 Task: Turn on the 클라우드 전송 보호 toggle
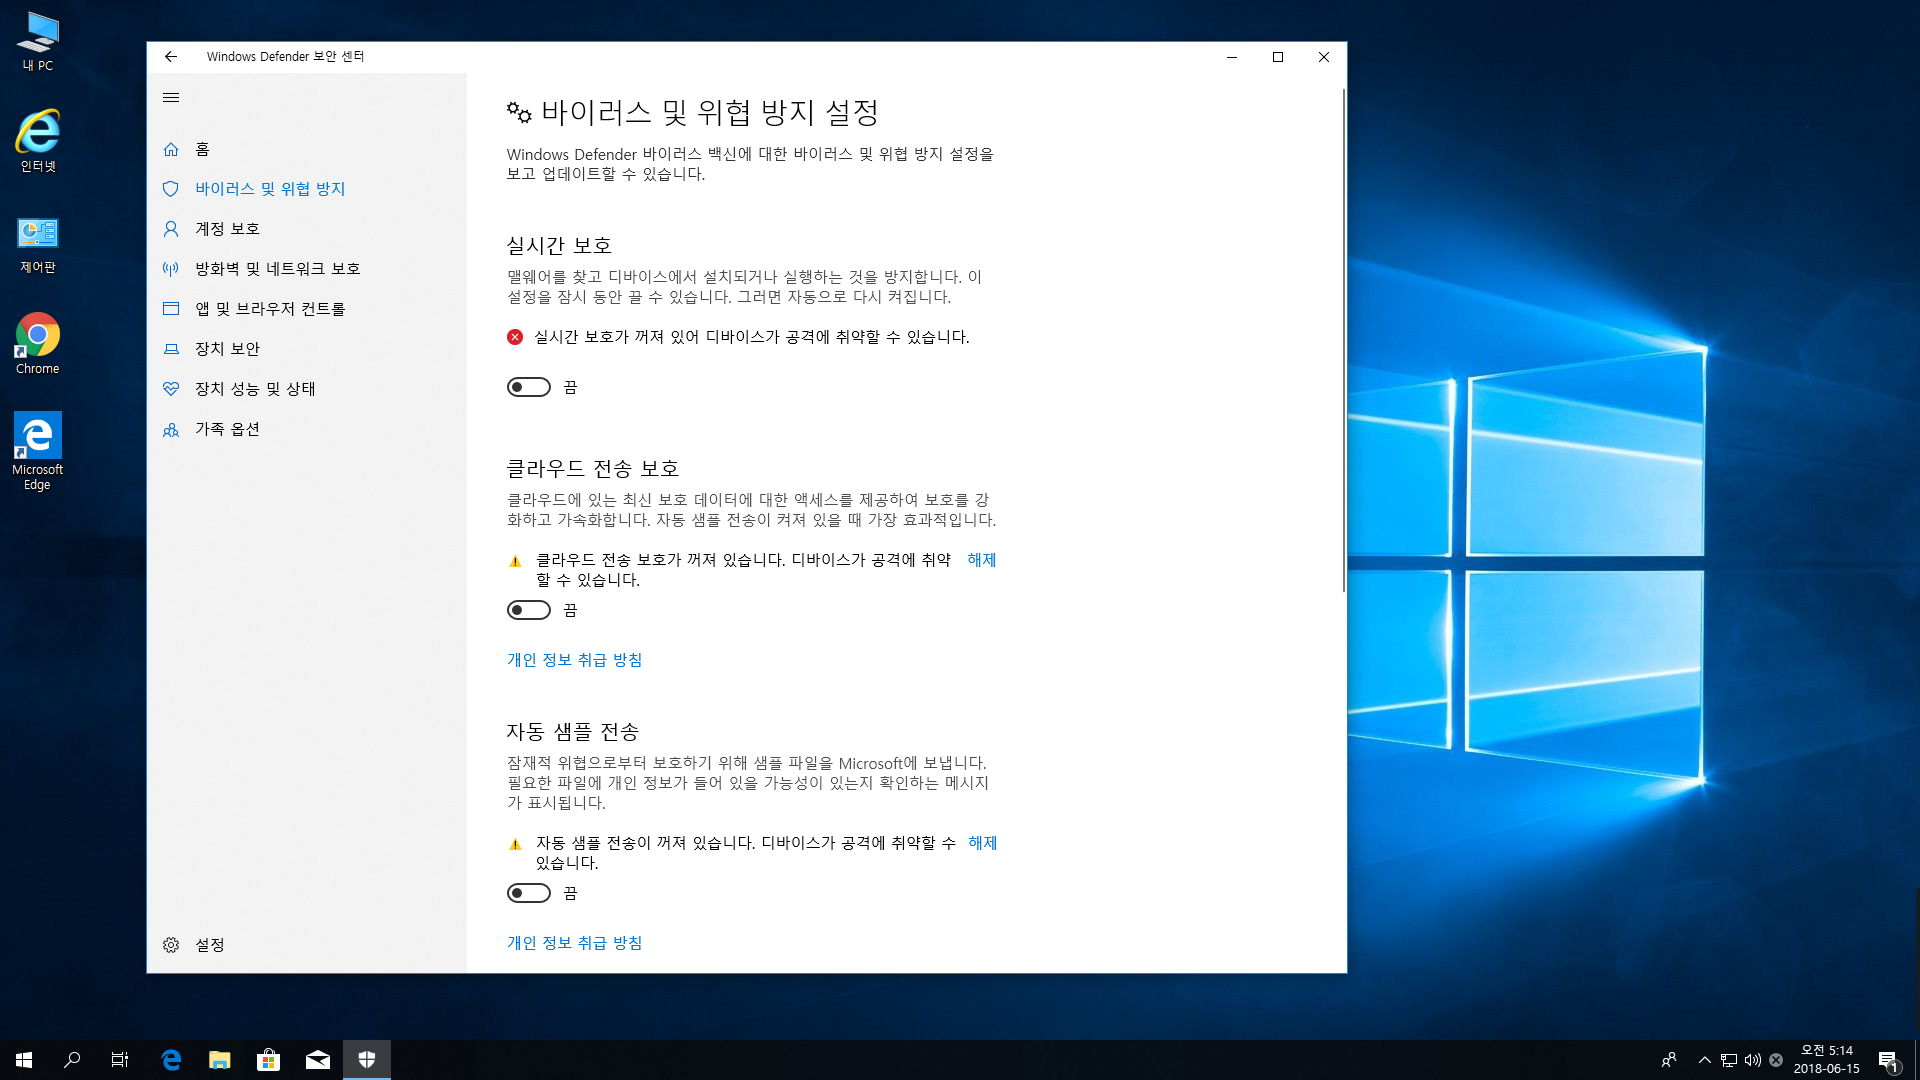tap(528, 610)
